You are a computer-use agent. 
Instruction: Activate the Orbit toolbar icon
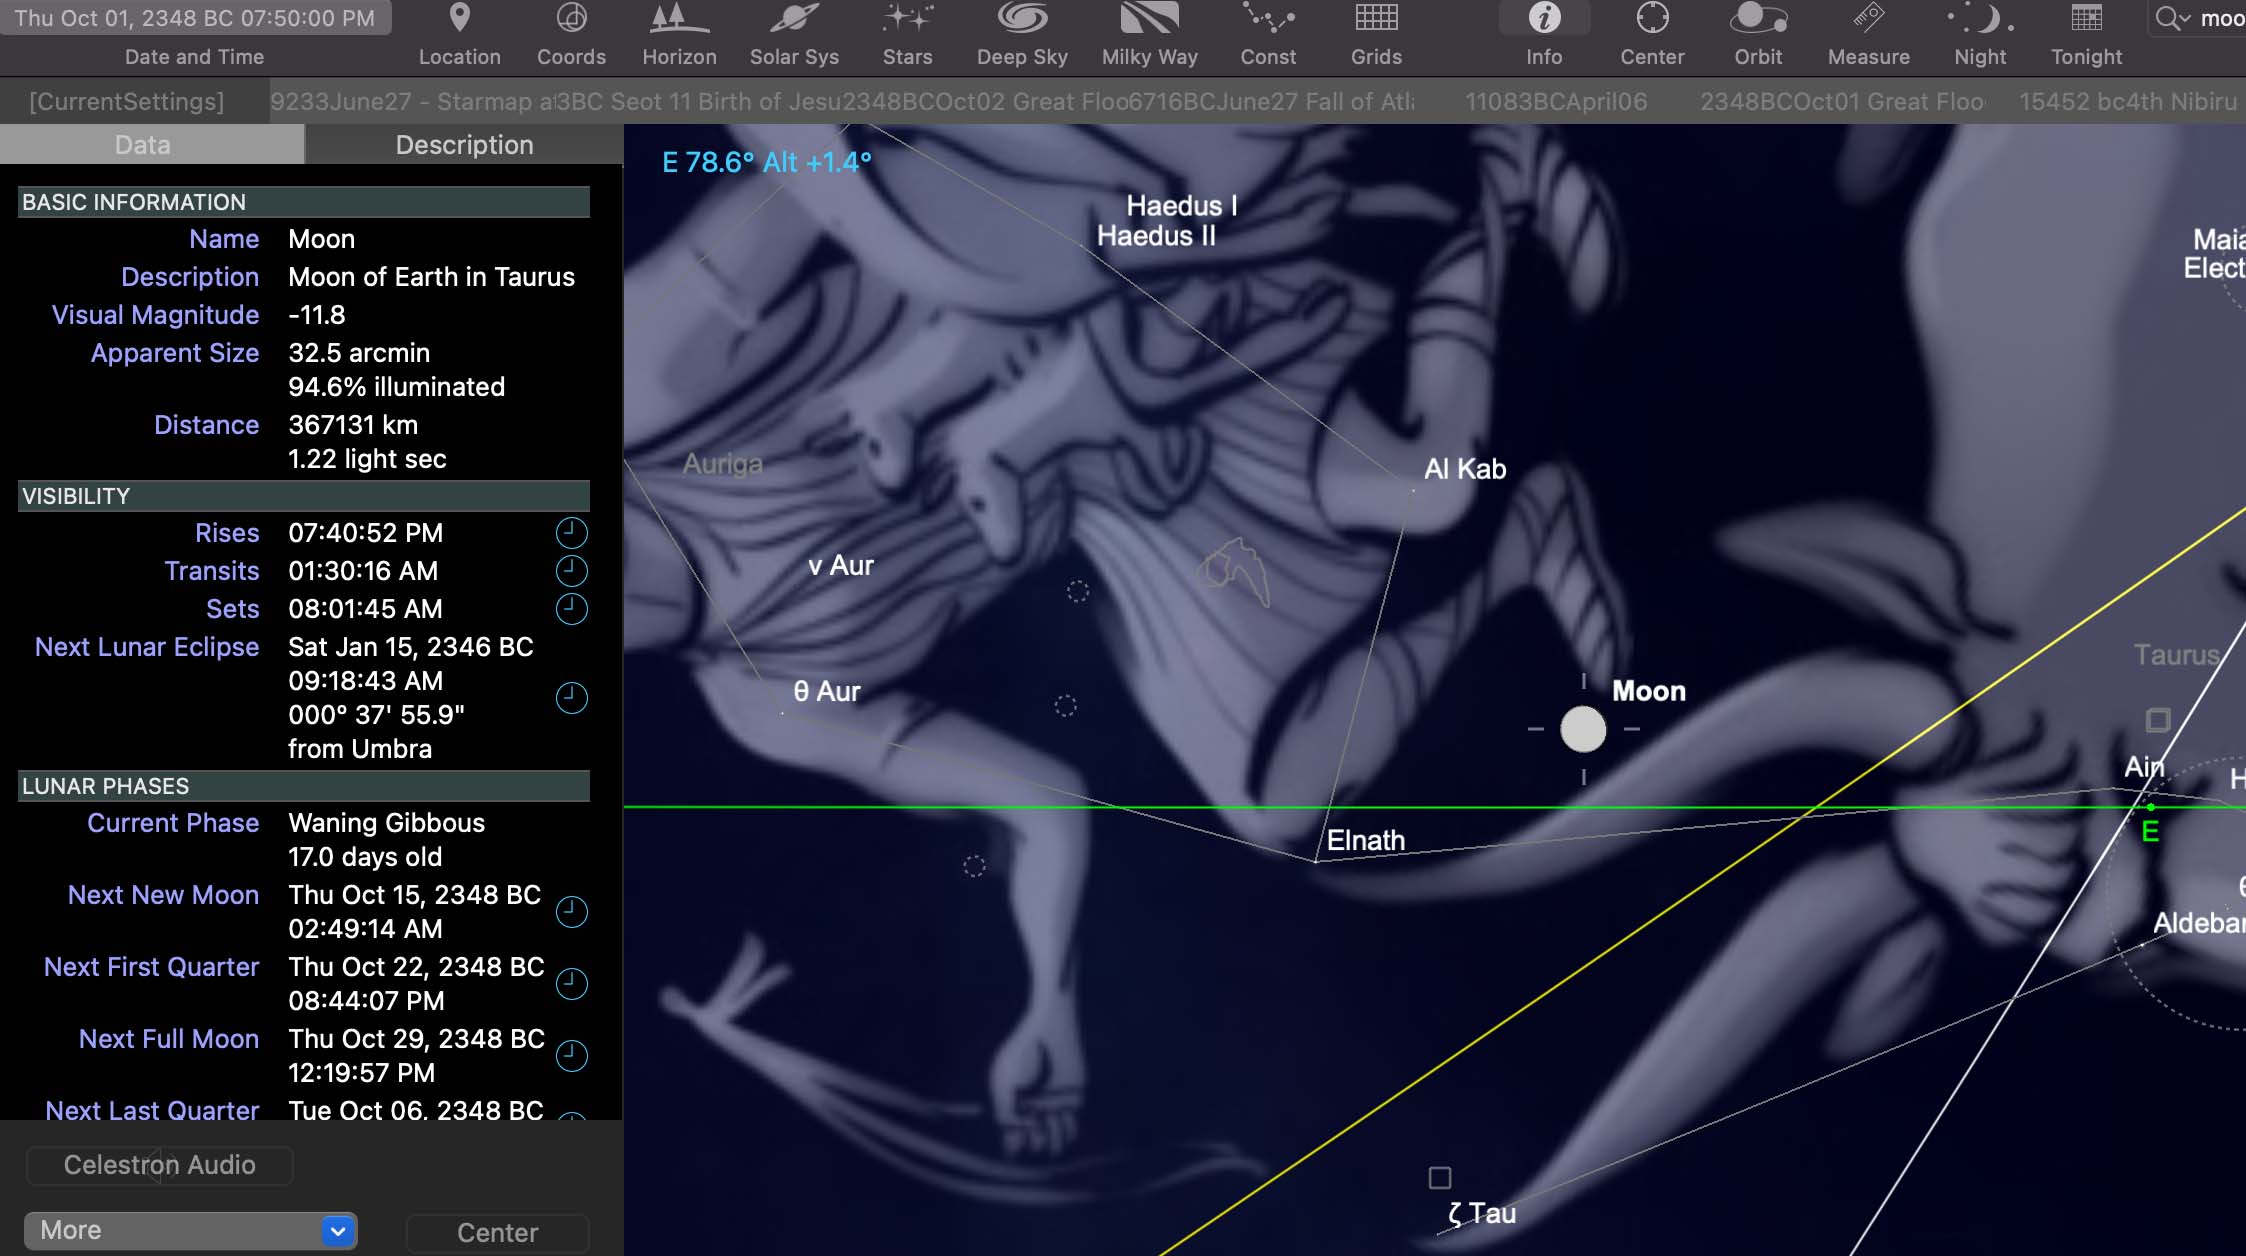click(x=1758, y=18)
